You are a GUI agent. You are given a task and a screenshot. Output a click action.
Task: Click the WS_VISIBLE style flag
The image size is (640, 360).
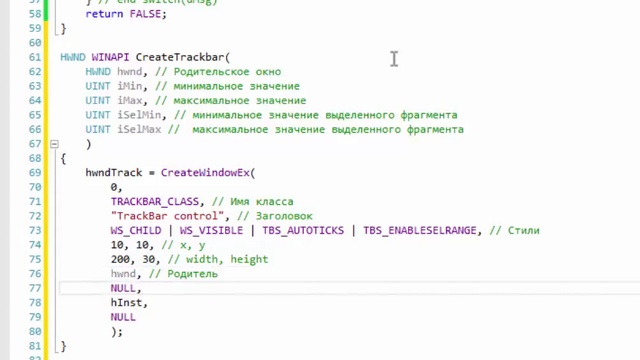coord(211,231)
